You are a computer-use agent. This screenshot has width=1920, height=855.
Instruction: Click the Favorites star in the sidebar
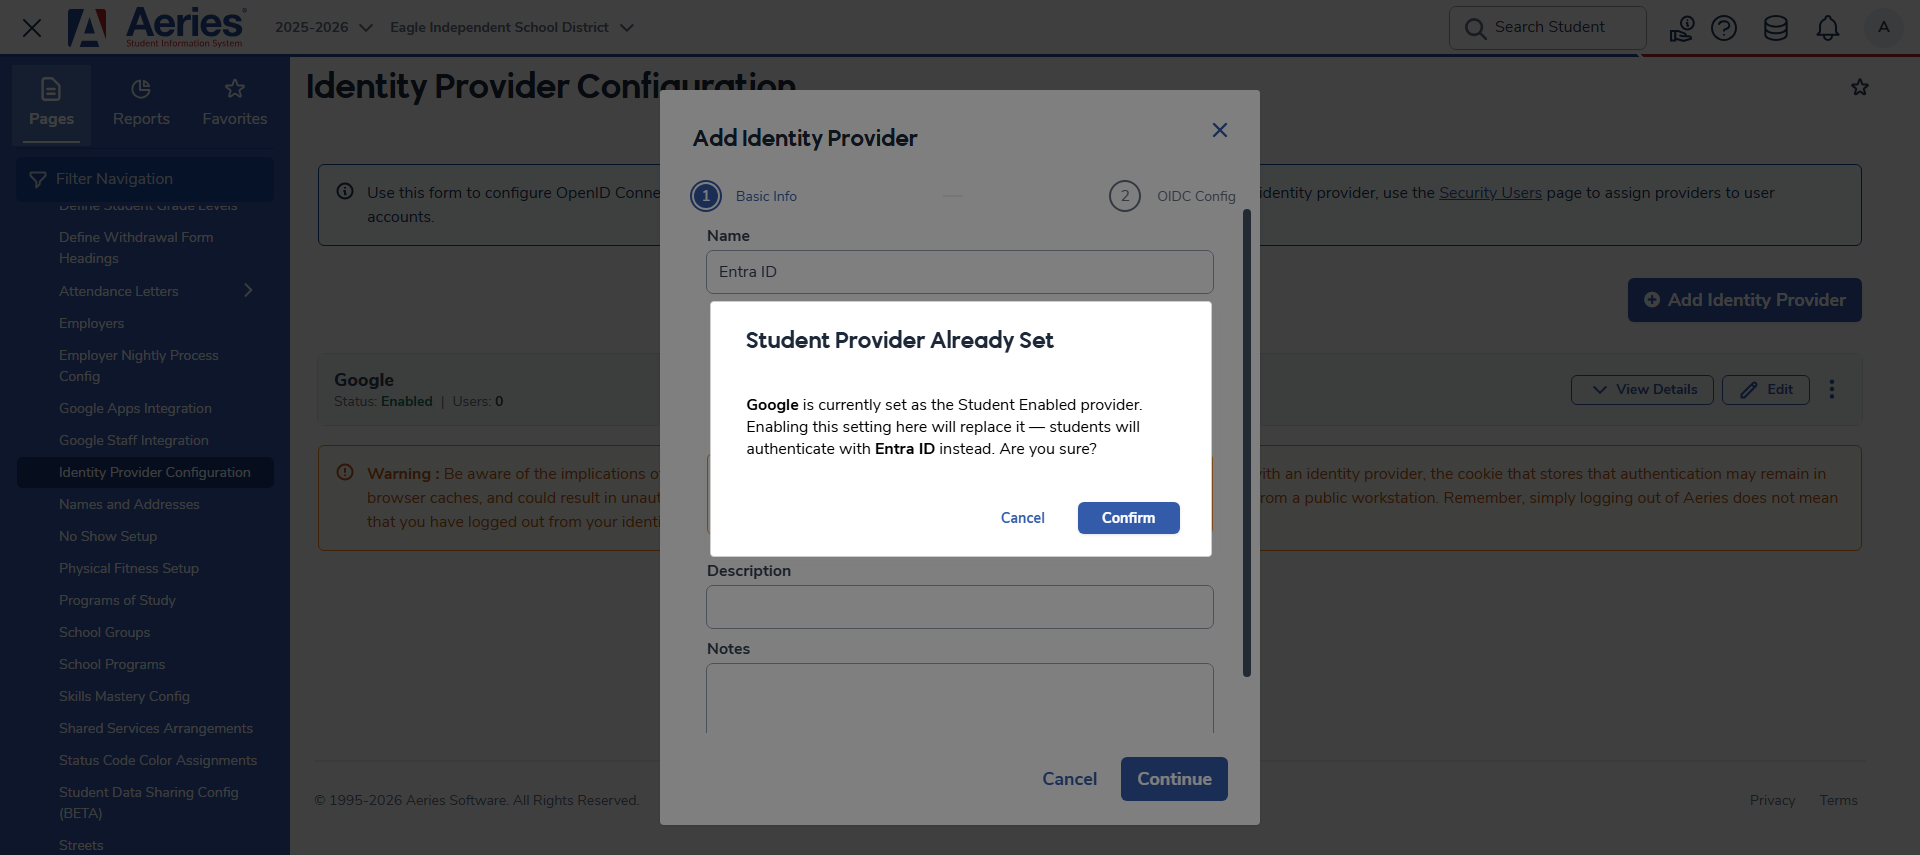tap(234, 103)
